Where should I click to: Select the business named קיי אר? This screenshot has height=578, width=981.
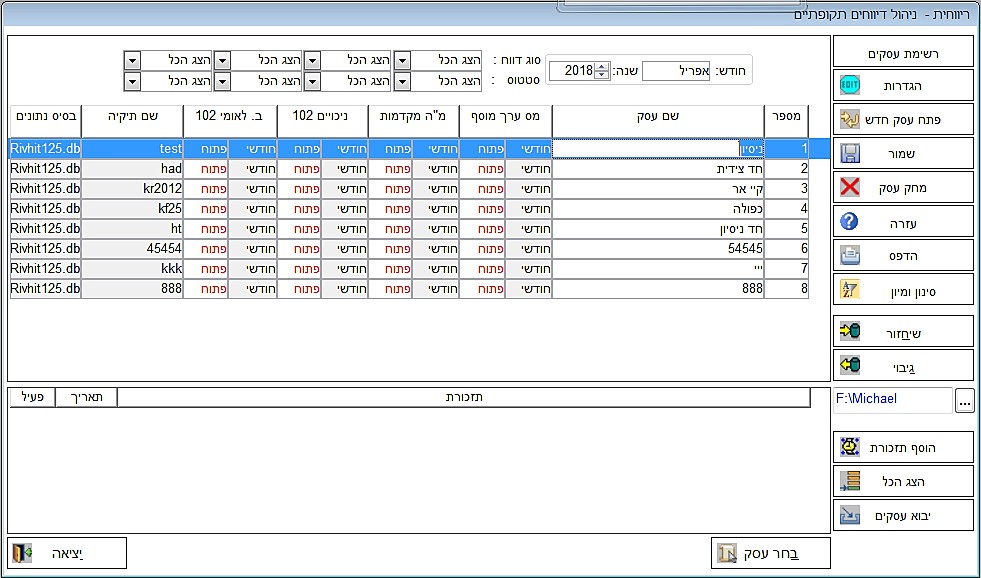[658, 189]
